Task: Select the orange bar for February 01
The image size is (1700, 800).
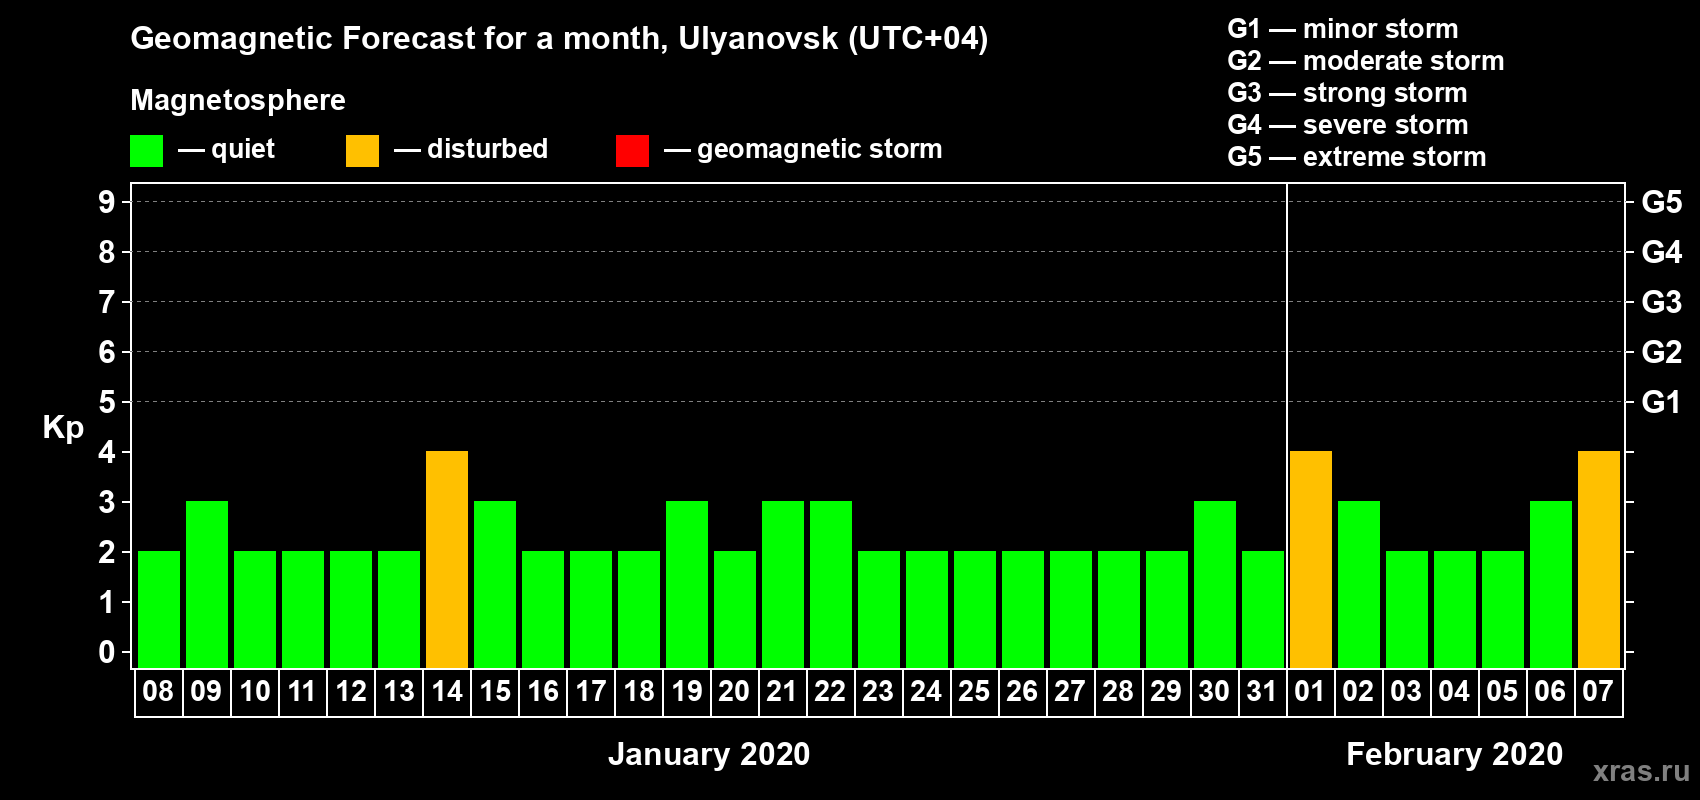Action: point(1311,559)
